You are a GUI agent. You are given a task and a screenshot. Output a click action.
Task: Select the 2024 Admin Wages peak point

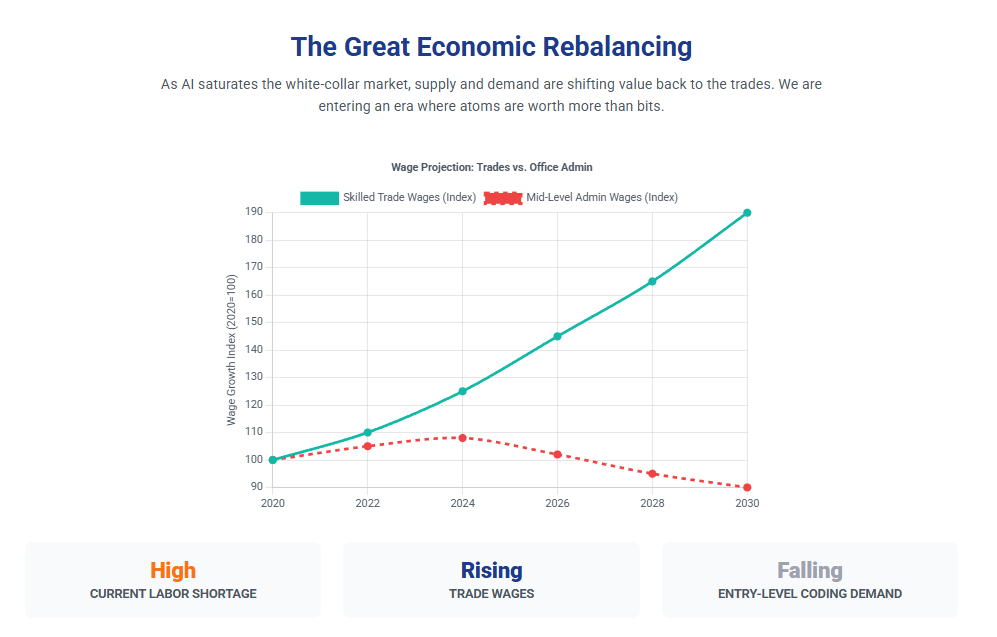coord(462,438)
